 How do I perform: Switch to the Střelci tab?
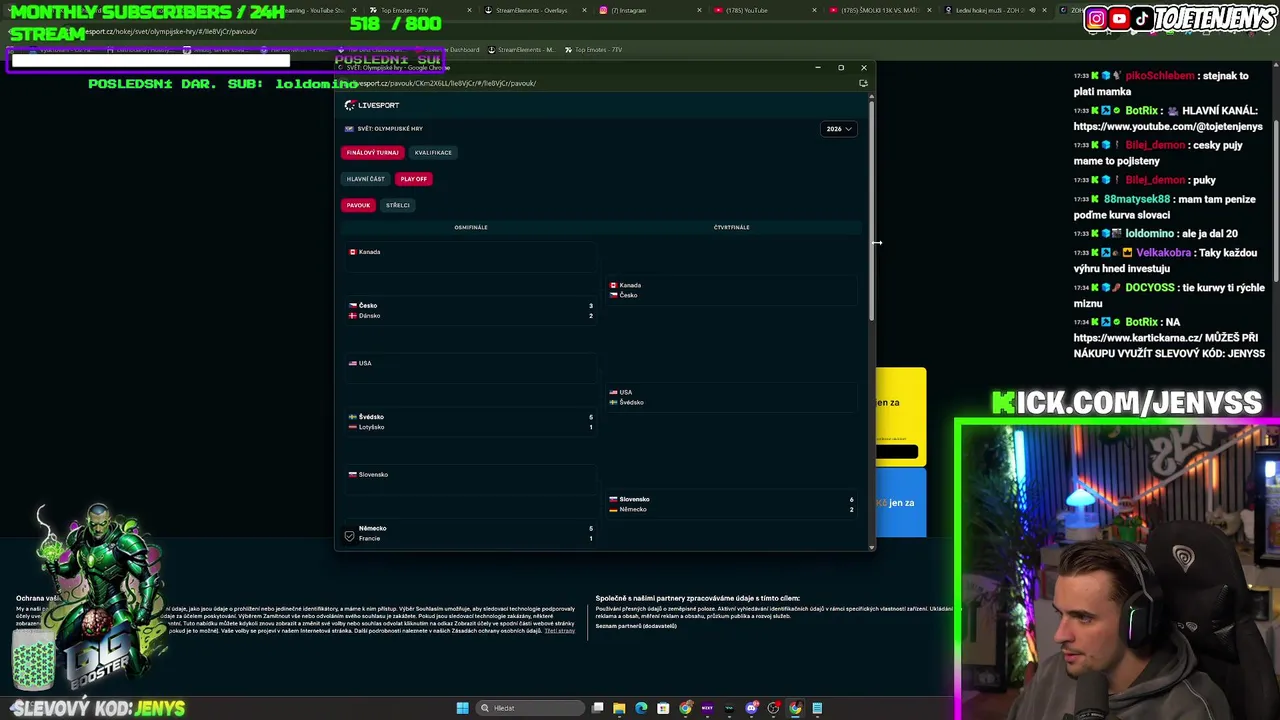[x=397, y=205]
